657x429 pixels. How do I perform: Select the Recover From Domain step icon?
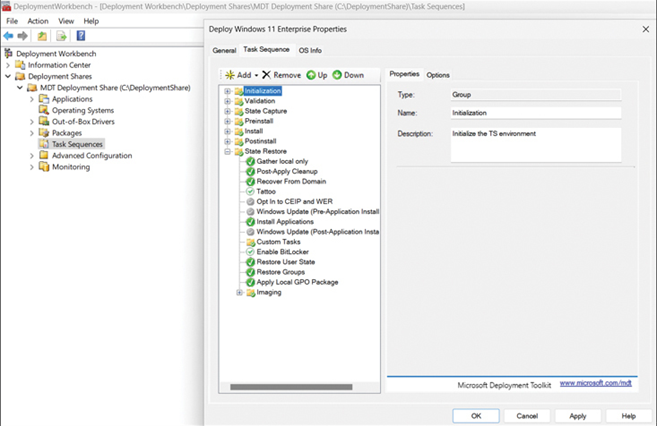[x=250, y=181]
